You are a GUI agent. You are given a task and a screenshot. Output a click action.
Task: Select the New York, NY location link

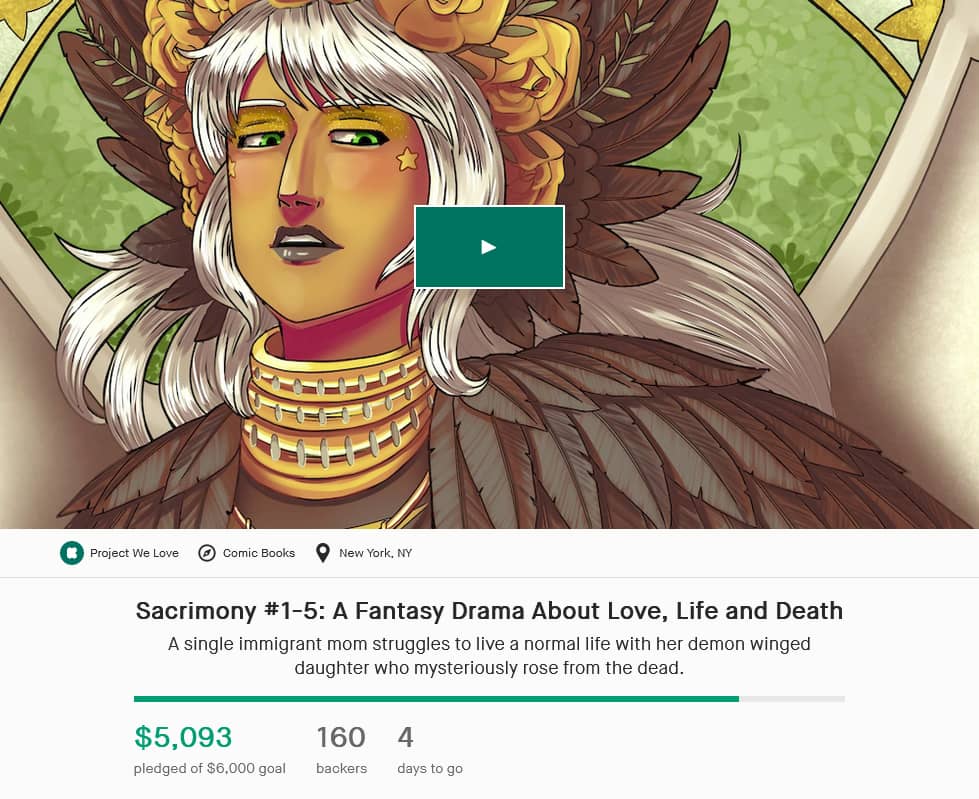pos(375,553)
